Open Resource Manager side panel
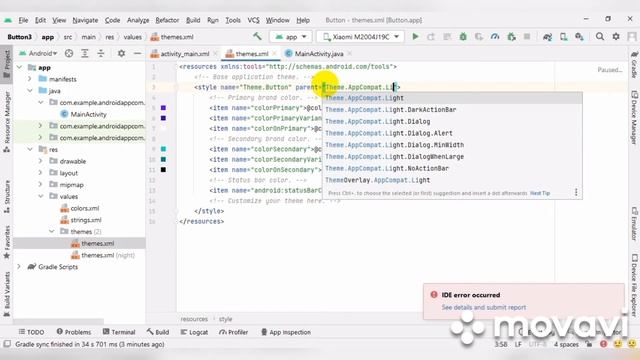Image resolution: width=640 pixels, height=360 pixels. pyautogui.click(x=7, y=122)
